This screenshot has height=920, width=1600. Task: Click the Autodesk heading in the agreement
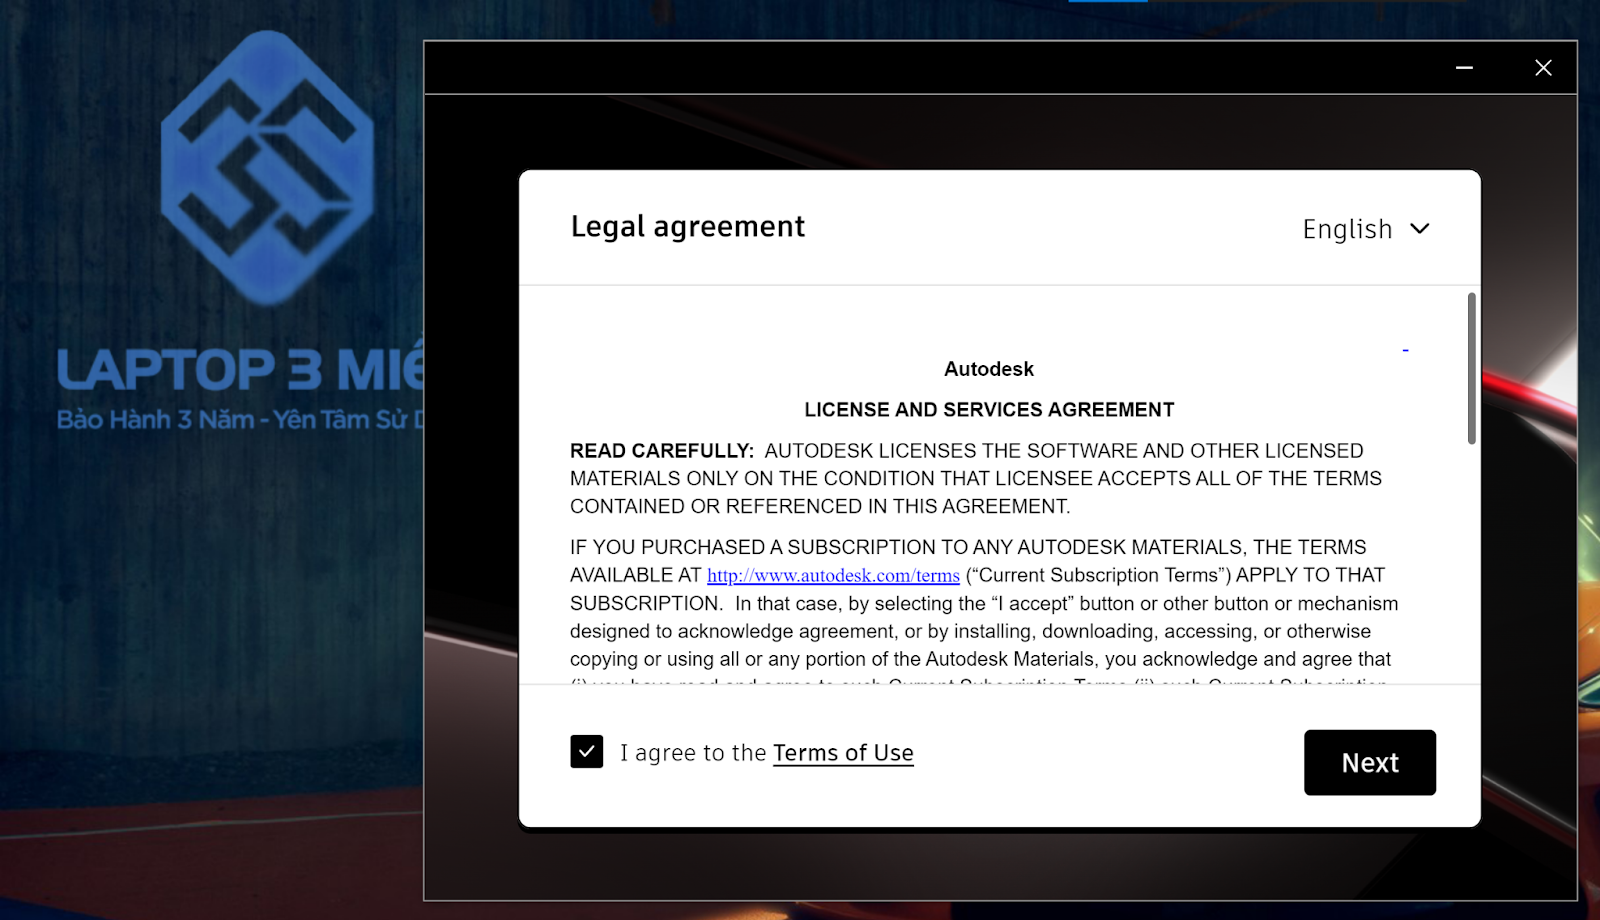(x=989, y=369)
